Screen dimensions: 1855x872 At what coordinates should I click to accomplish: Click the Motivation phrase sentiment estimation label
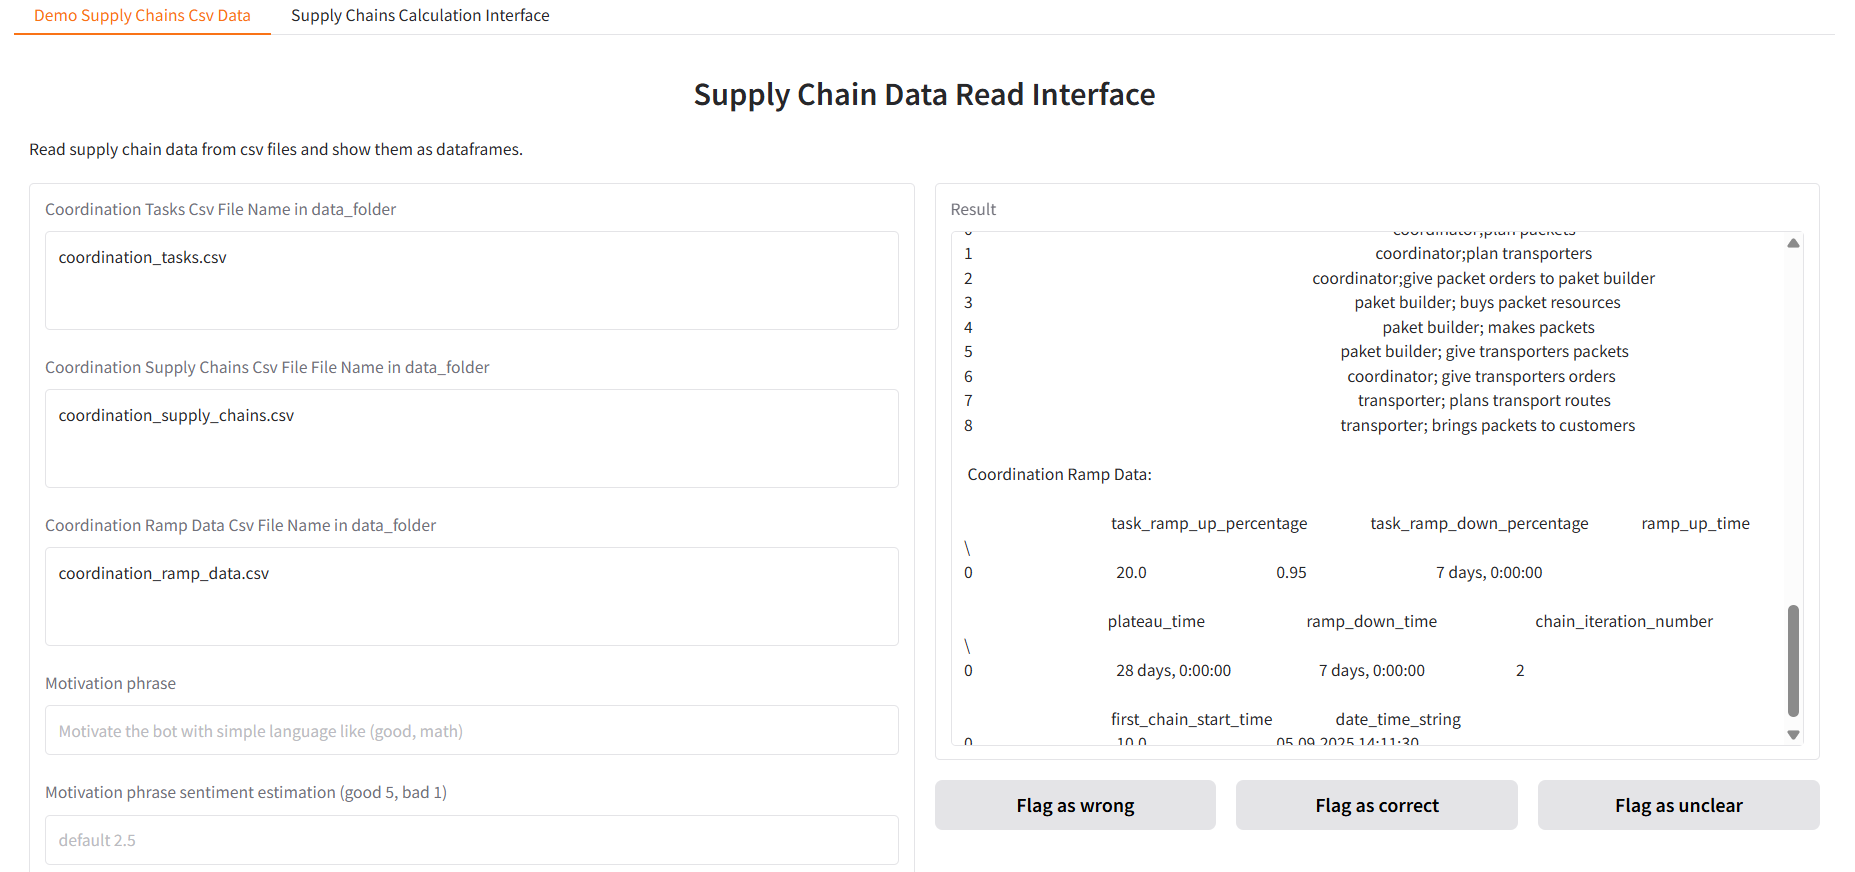point(246,792)
